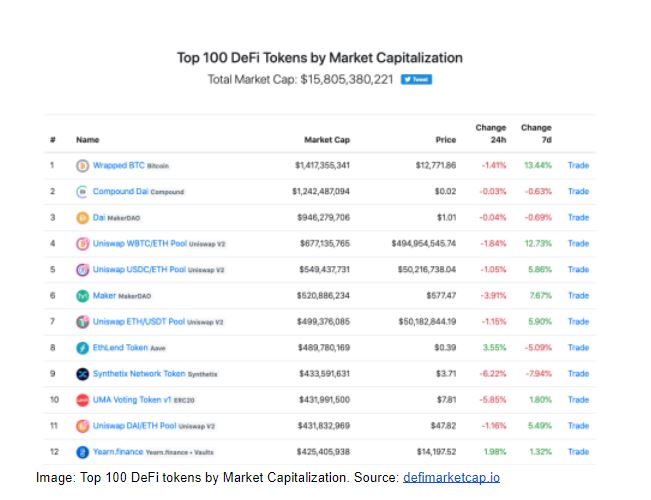Viewport: 651px width, 500px height.
Task: Click the EthLend Token icon
Action: pyautogui.click(x=82, y=347)
